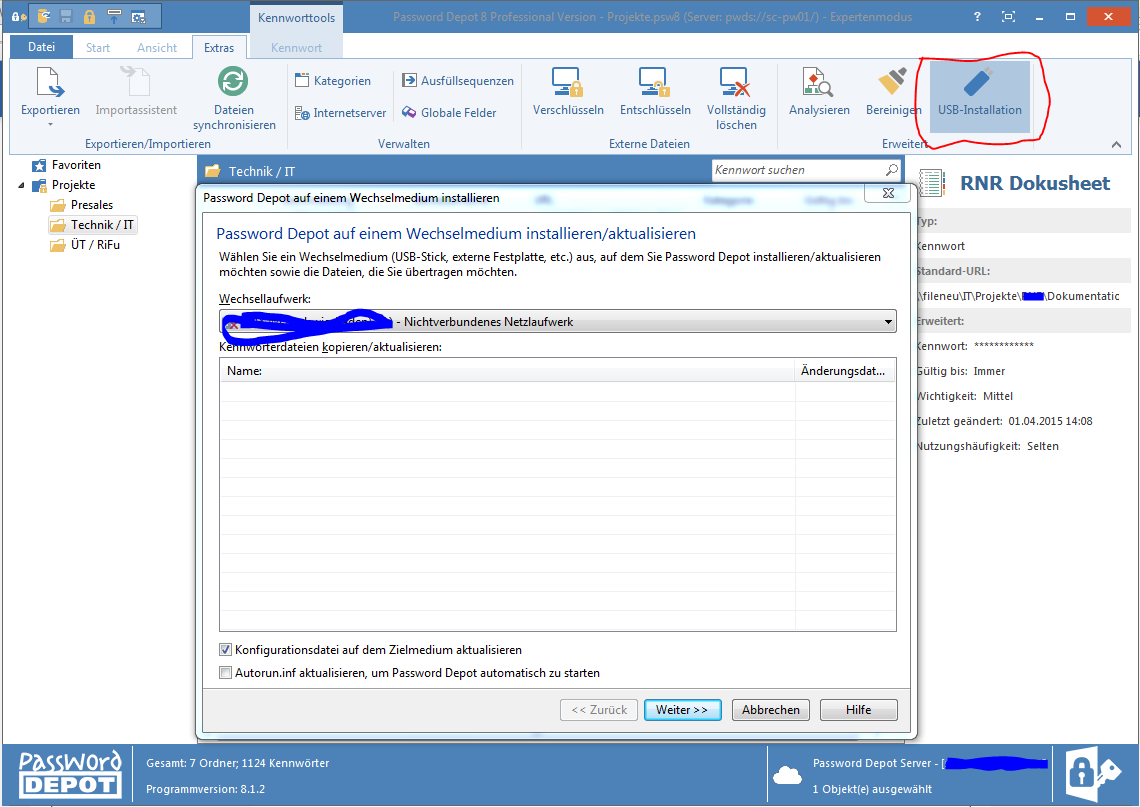The image size is (1140, 807).
Task: Click the Standard-URL file path value
Action: [1019, 296]
